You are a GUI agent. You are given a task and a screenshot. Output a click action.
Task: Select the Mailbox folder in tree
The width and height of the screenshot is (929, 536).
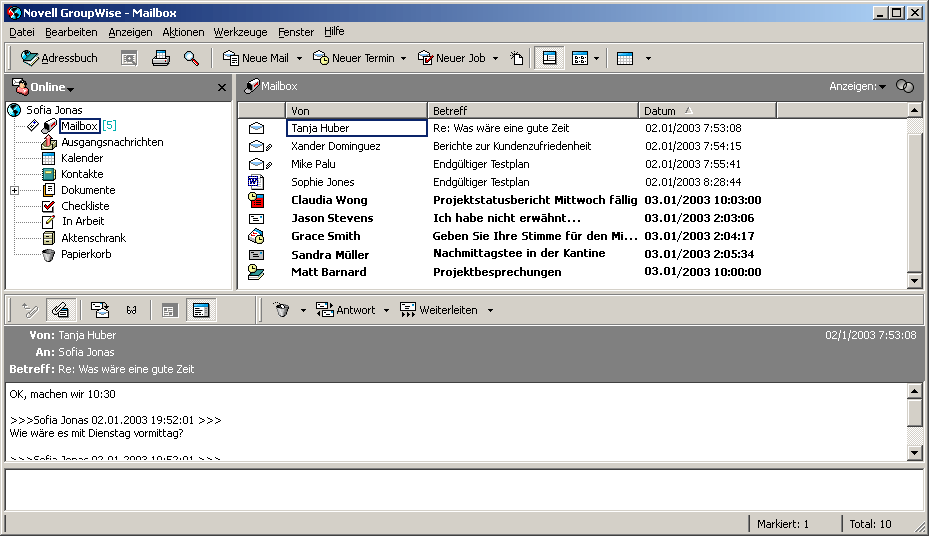(x=79, y=126)
